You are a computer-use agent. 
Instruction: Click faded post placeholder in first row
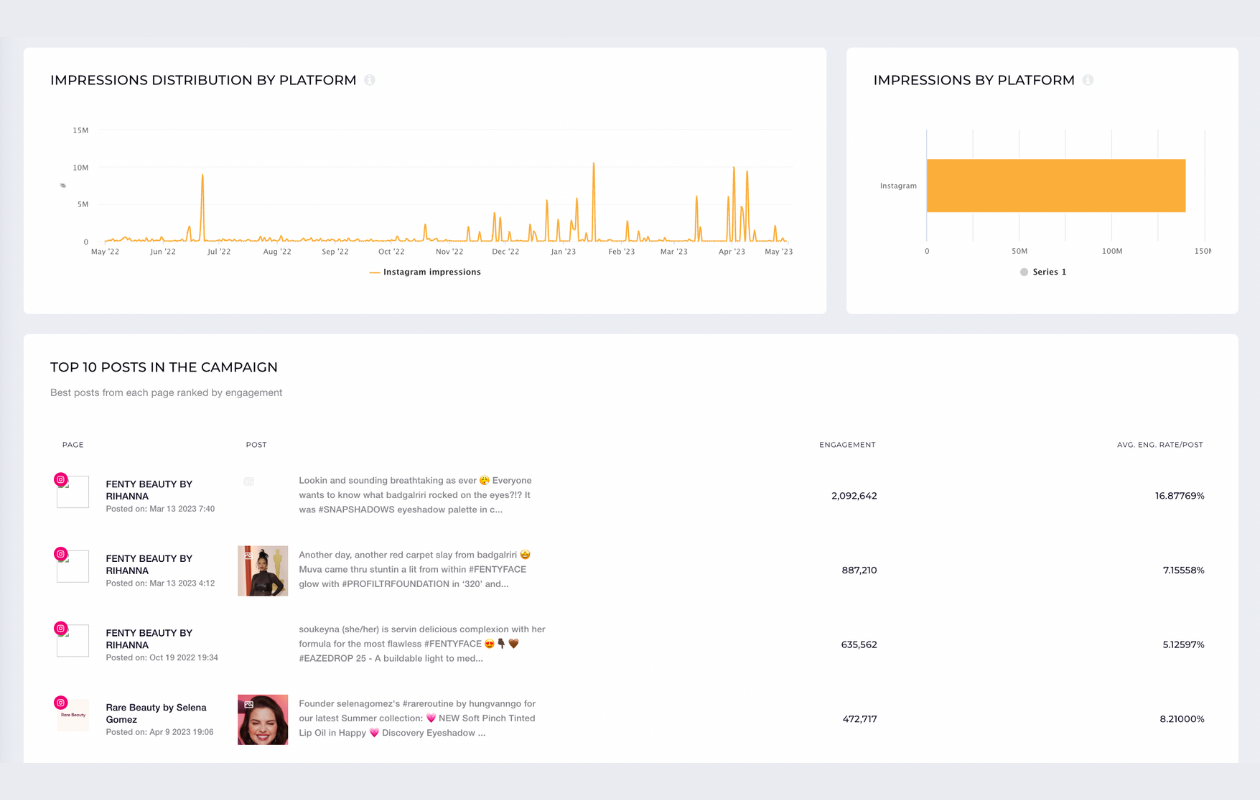249,482
